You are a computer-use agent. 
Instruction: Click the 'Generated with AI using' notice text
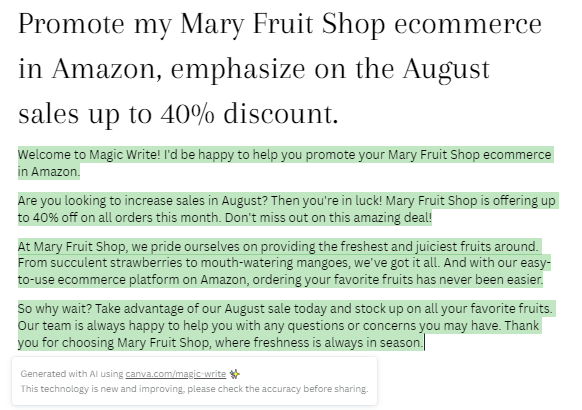pos(72,374)
